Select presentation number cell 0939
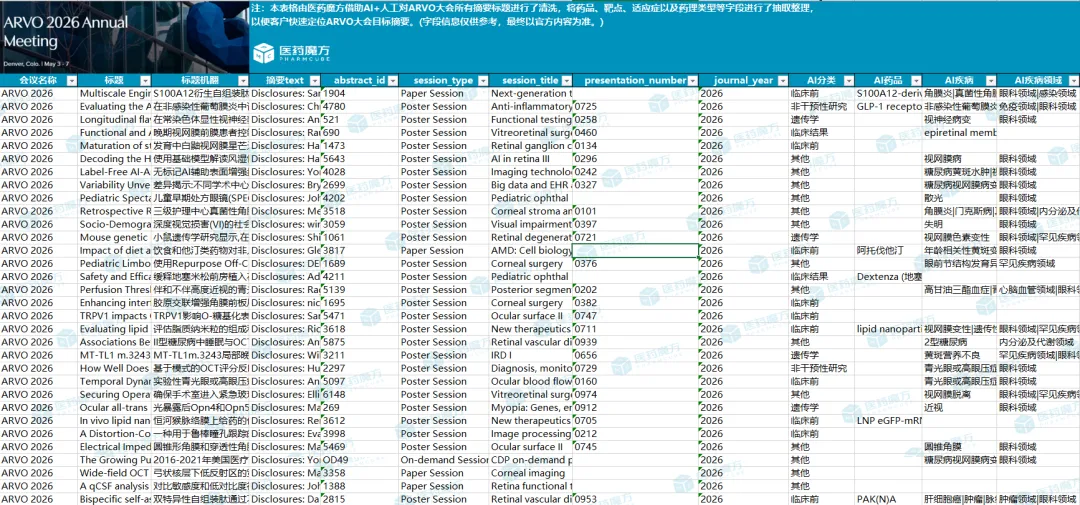Screen dimensions: 1080x505 (x=636, y=342)
